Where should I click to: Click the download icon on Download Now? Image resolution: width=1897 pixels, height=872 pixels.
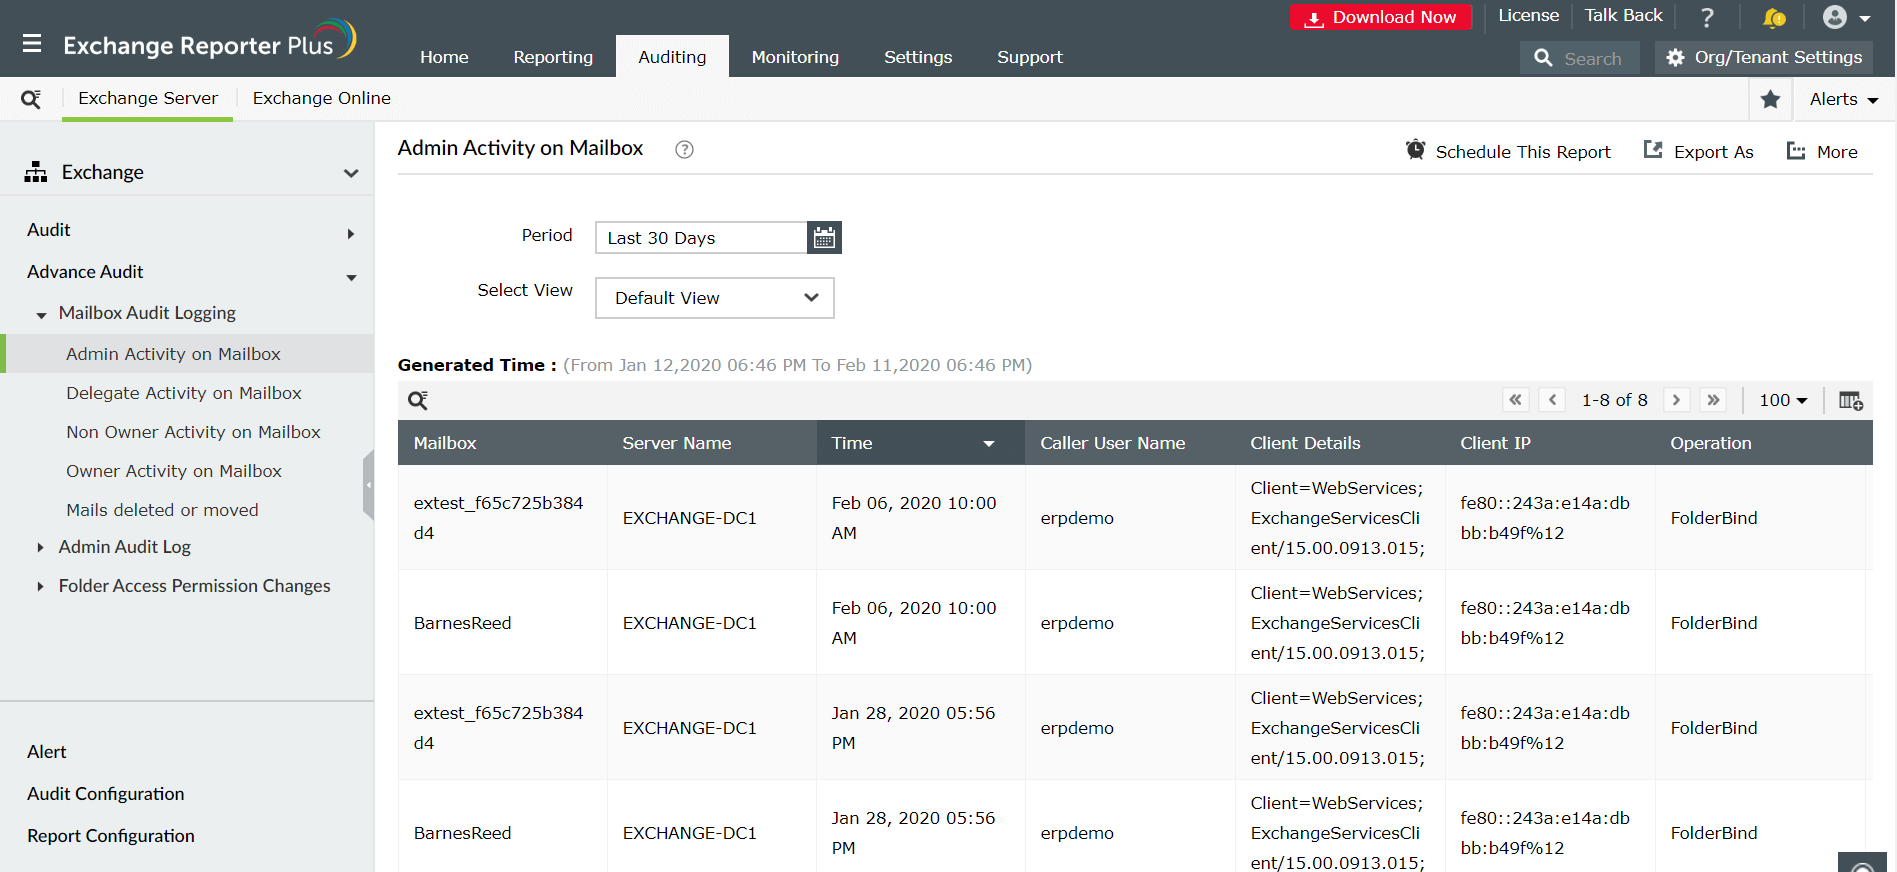(1314, 18)
